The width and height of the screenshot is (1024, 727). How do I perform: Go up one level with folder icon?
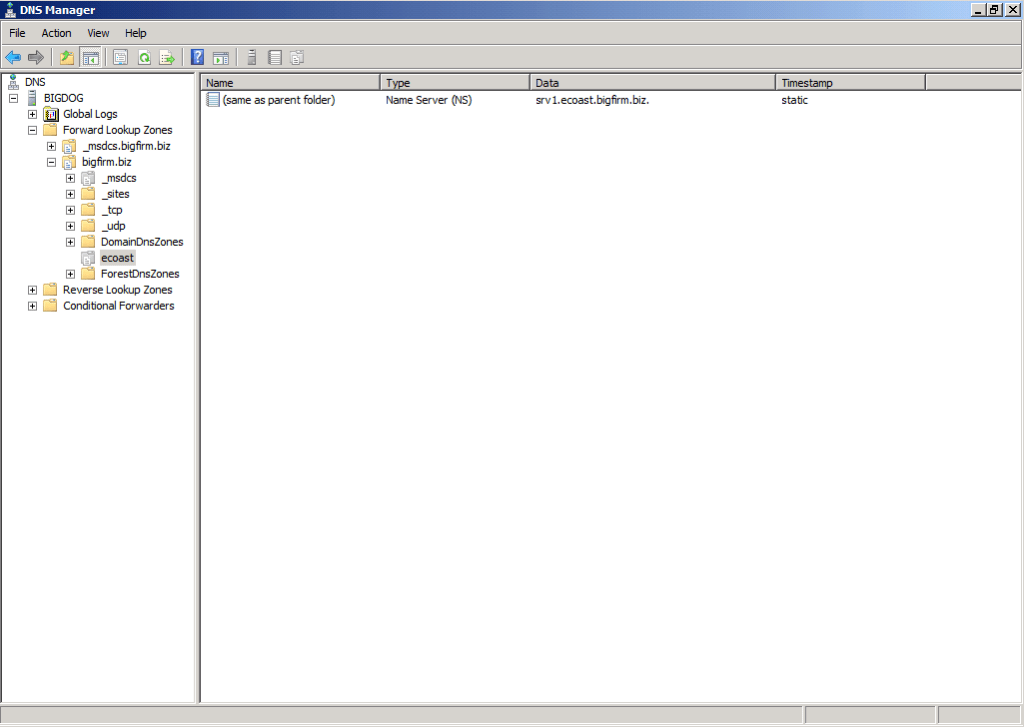tap(67, 57)
